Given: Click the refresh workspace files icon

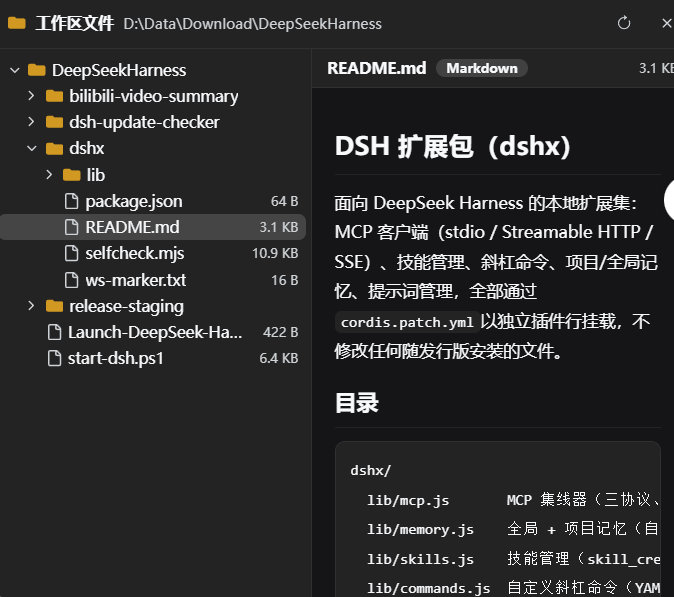Looking at the screenshot, I should pyautogui.click(x=624, y=23).
